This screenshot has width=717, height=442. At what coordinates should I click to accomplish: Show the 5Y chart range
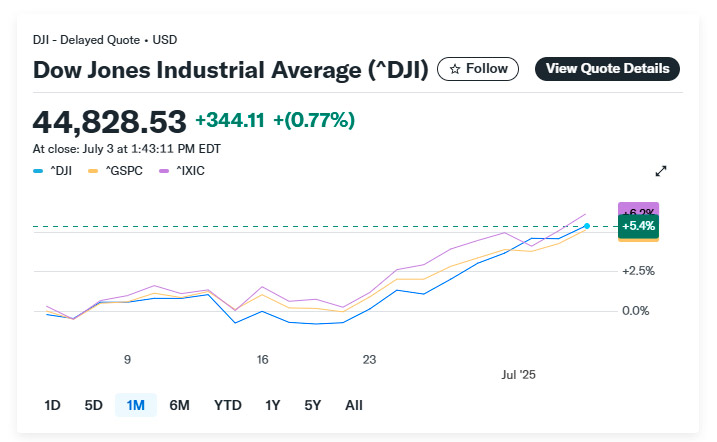pyautogui.click(x=312, y=405)
